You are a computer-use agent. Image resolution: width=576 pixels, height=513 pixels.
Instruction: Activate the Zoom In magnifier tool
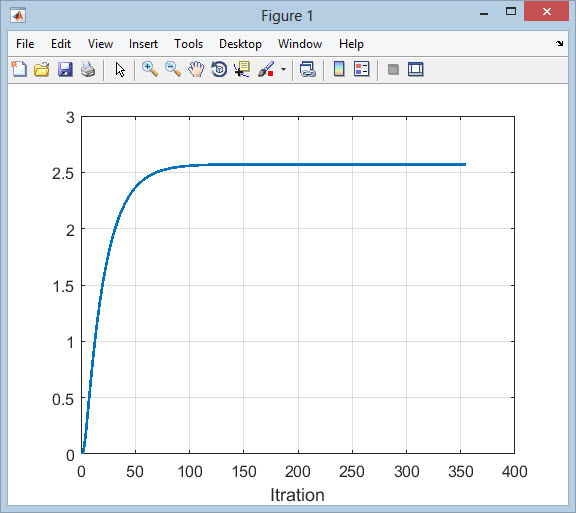pyautogui.click(x=150, y=69)
